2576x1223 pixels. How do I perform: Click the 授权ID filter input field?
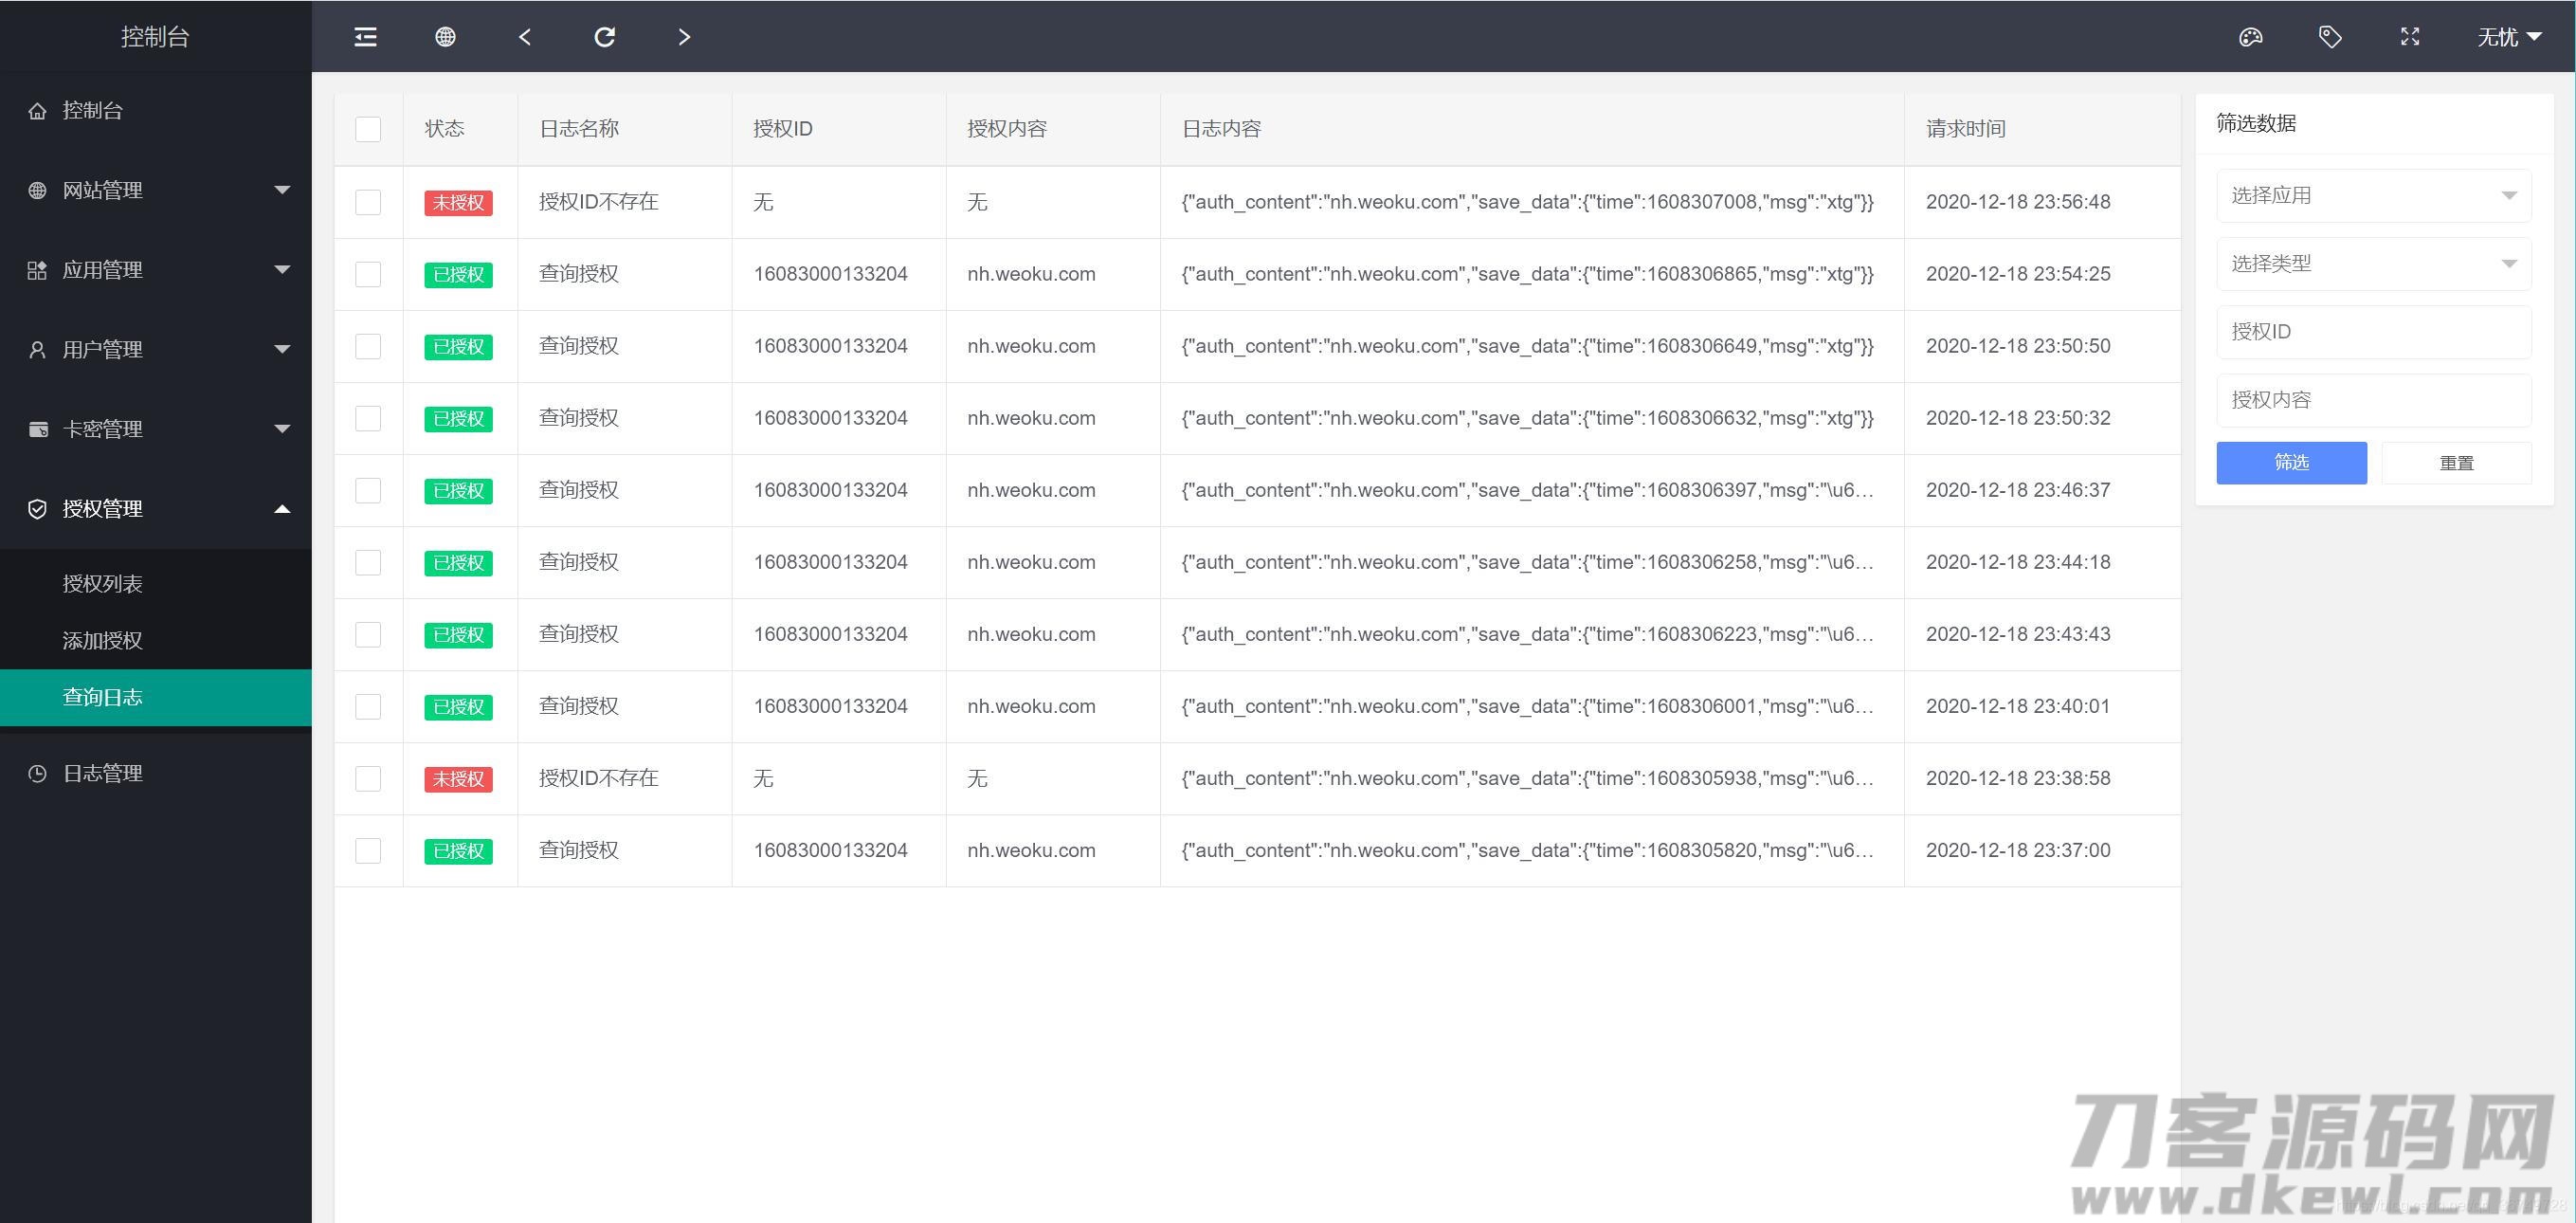click(2373, 331)
